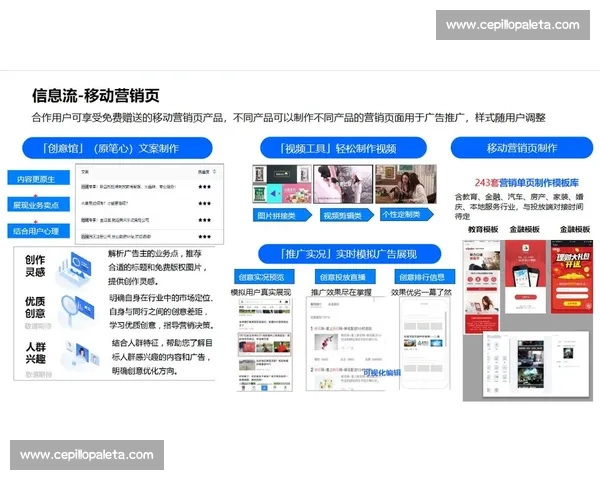This screenshot has width=600, height=480.
Task: Click the 「推广实况」实时模拟广告展现 banner
Action: pyautogui.click(x=349, y=254)
